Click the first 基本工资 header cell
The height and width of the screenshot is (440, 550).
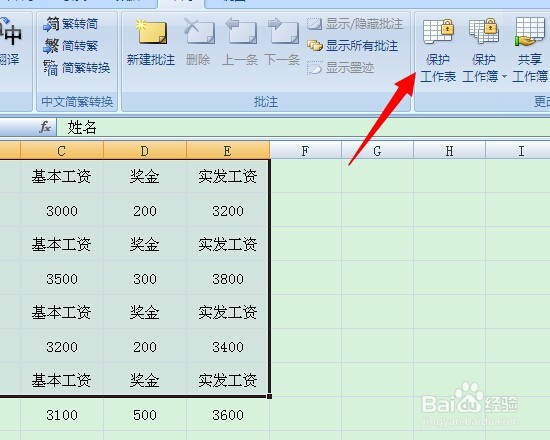[x=62, y=176]
